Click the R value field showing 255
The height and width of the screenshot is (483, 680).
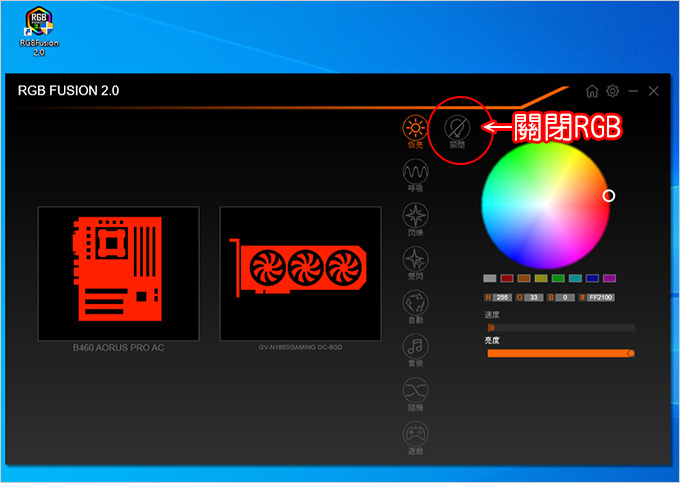point(502,298)
